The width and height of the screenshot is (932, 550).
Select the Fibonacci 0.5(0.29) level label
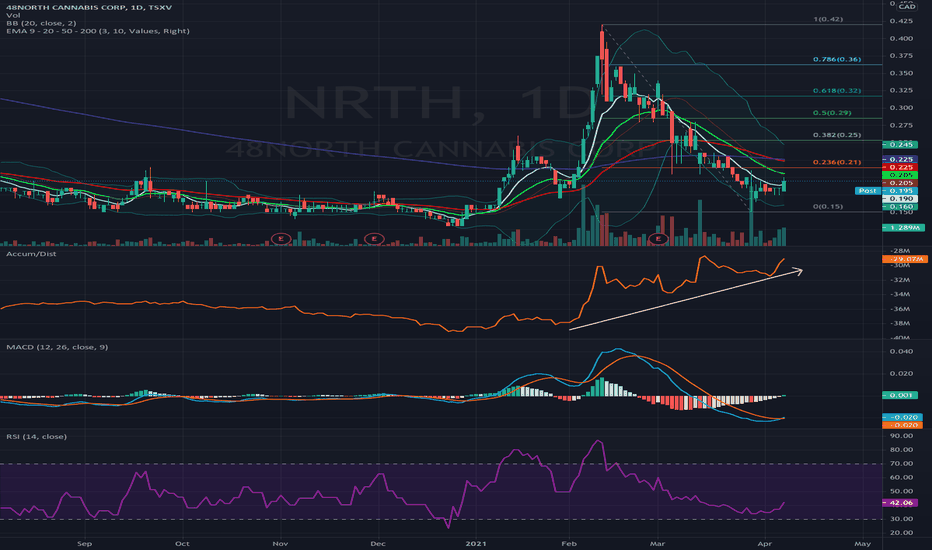coord(832,112)
